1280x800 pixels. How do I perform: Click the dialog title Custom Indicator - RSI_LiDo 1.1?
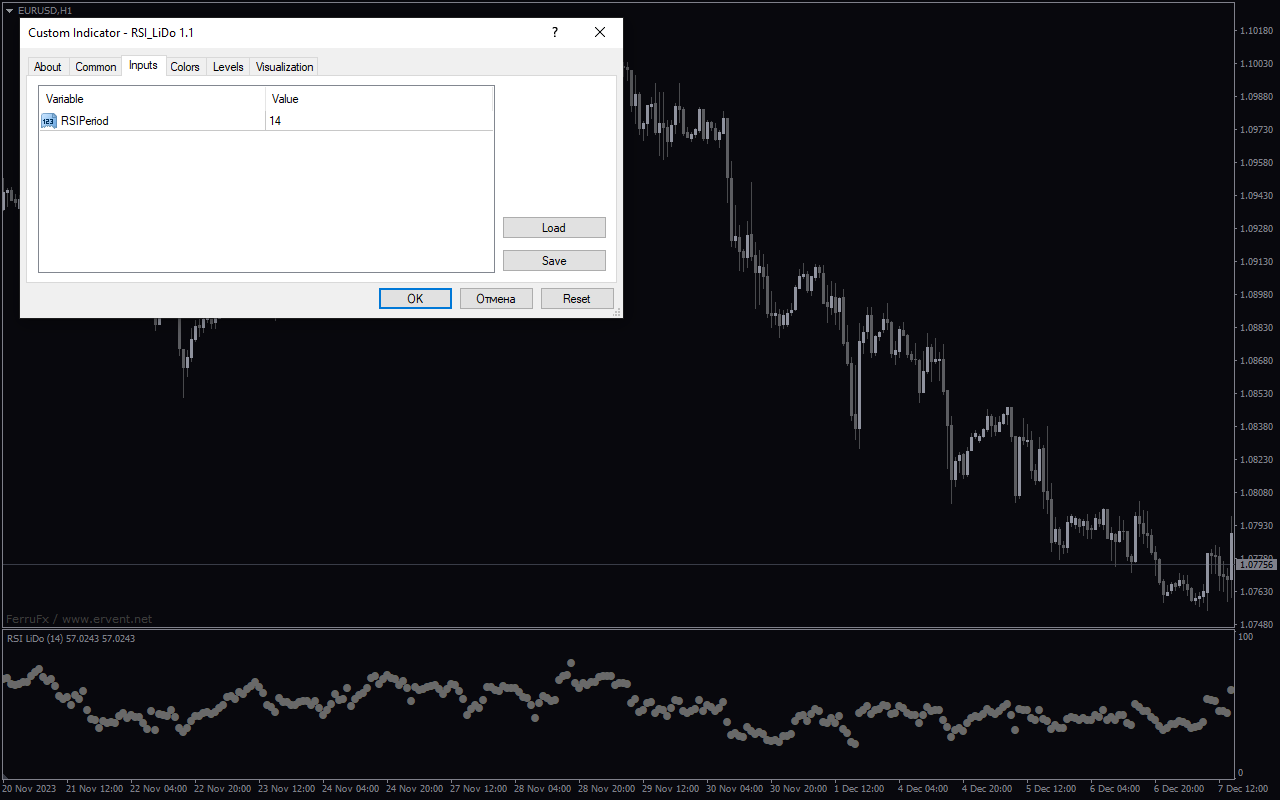tap(111, 33)
